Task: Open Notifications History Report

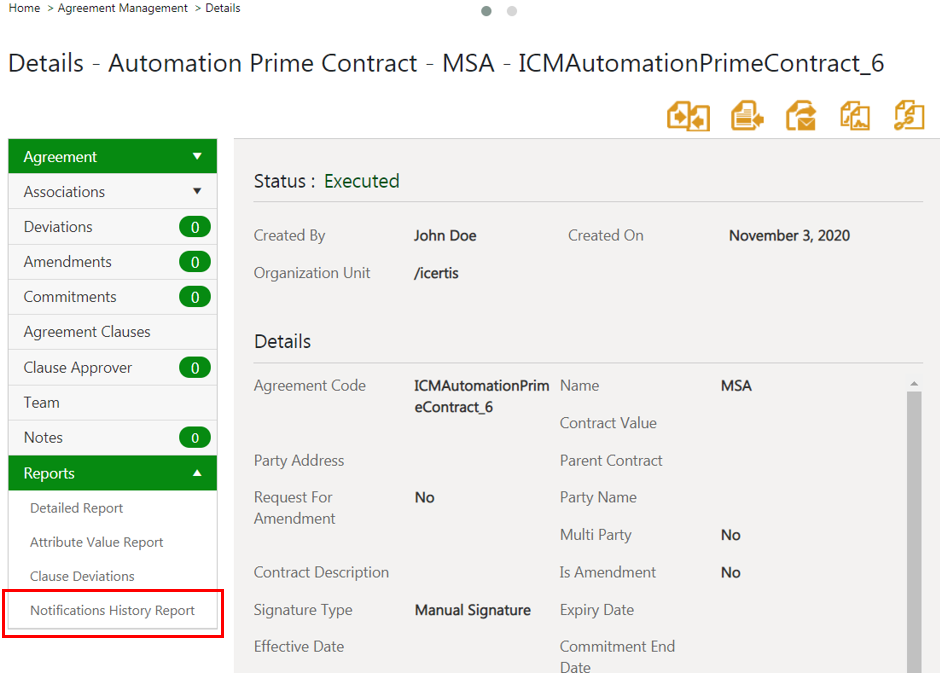Action: [x=113, y=610]
